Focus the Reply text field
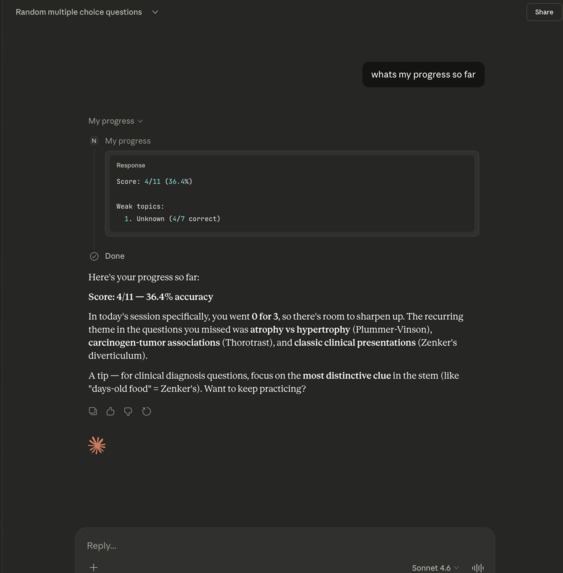The image size is (563, 573). (285, 546)
